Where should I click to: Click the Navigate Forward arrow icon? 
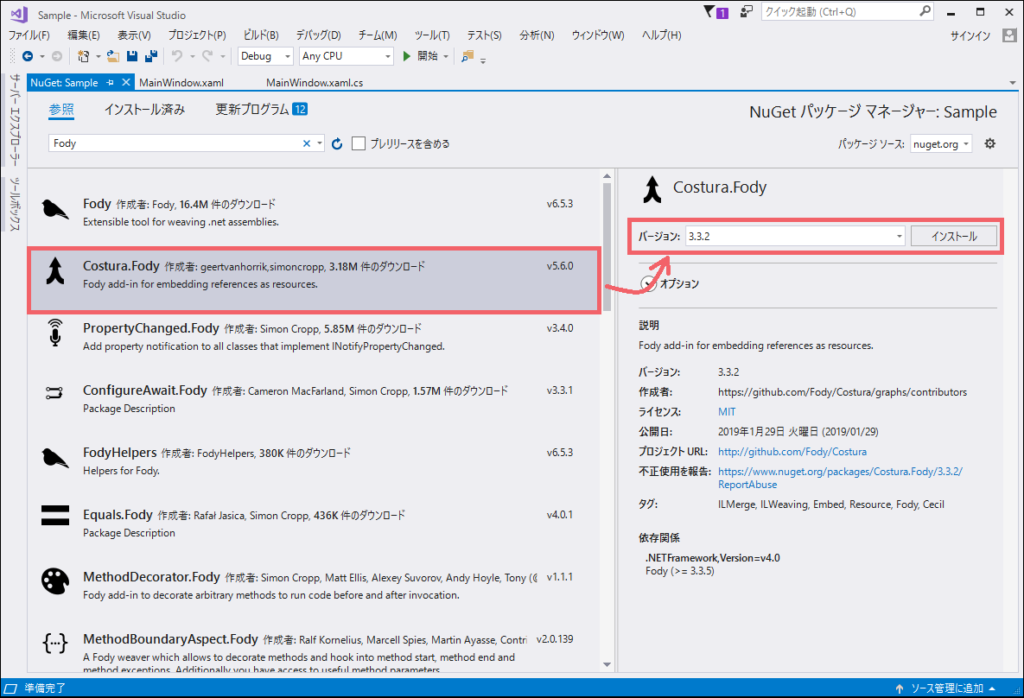57,57
